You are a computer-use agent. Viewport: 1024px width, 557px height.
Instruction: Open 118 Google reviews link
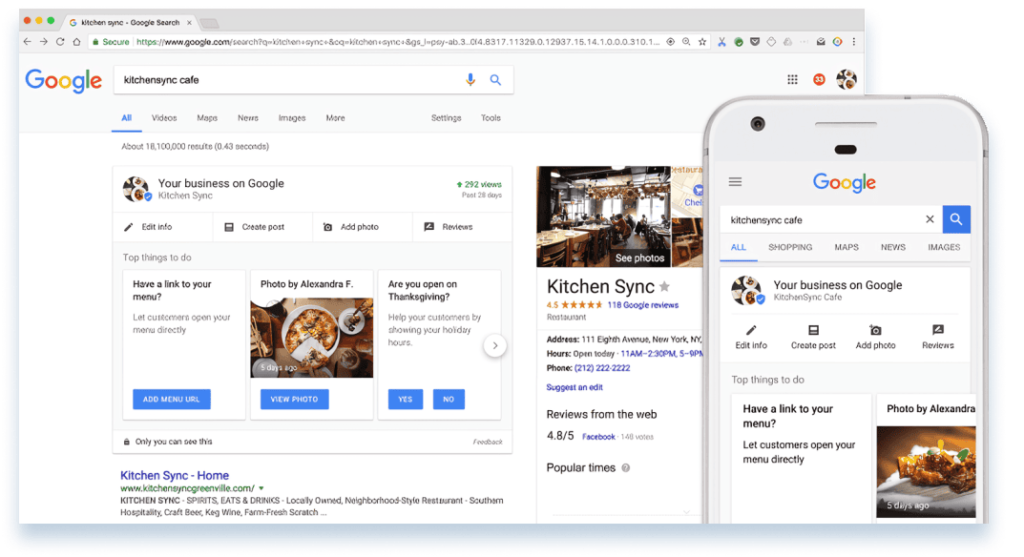pyautogui.click(x=643, y=305)
